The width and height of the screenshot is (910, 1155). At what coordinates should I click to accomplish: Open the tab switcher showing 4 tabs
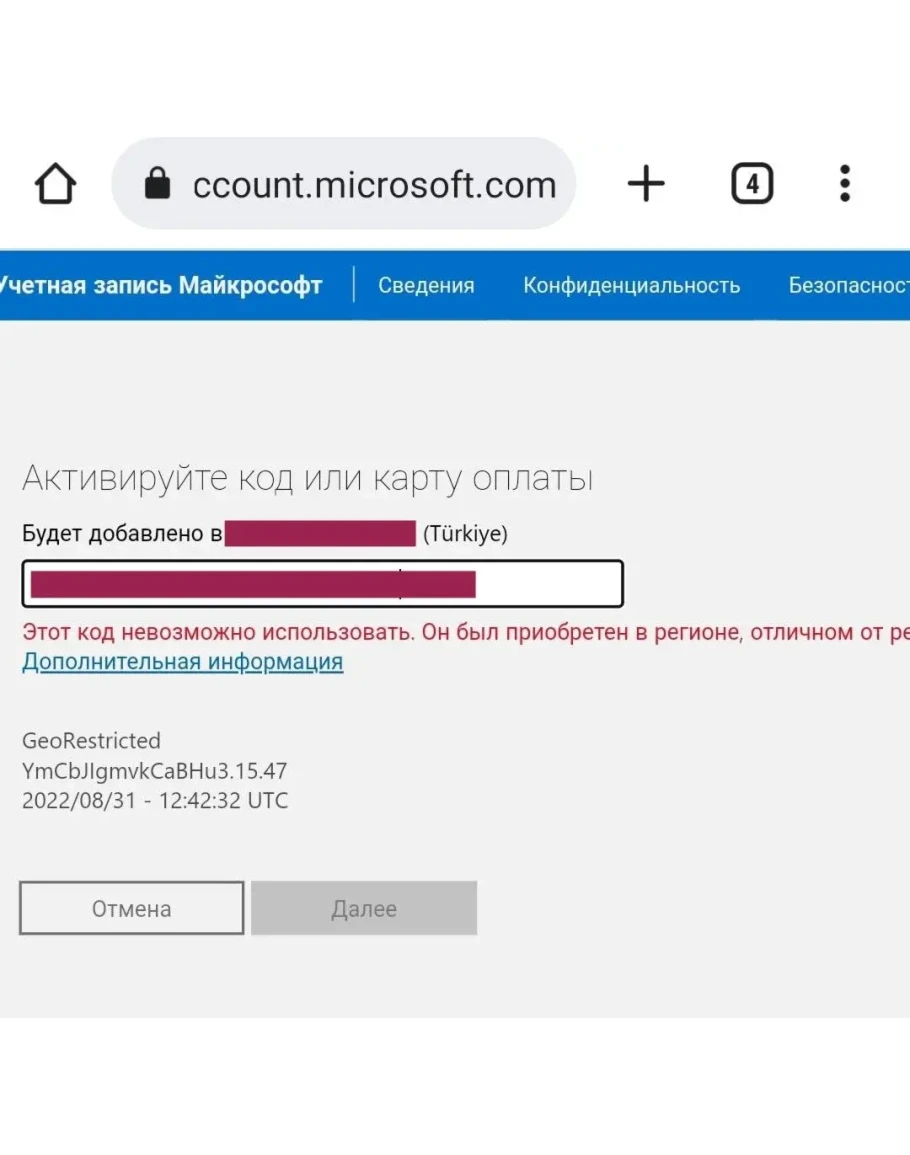pyautogui.click(x=752, y=184)
